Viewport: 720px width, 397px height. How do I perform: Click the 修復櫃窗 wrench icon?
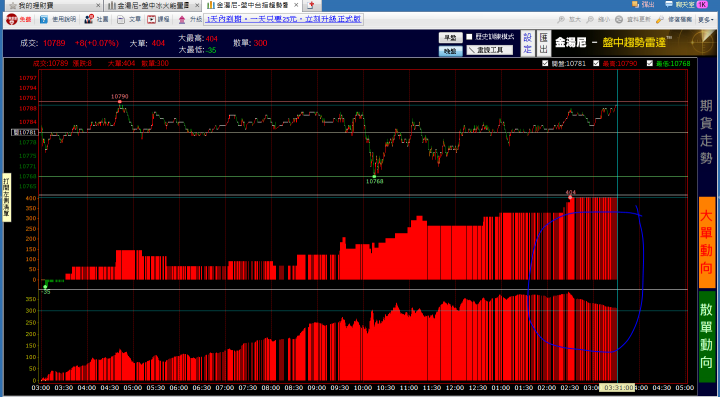click(660, 20)
